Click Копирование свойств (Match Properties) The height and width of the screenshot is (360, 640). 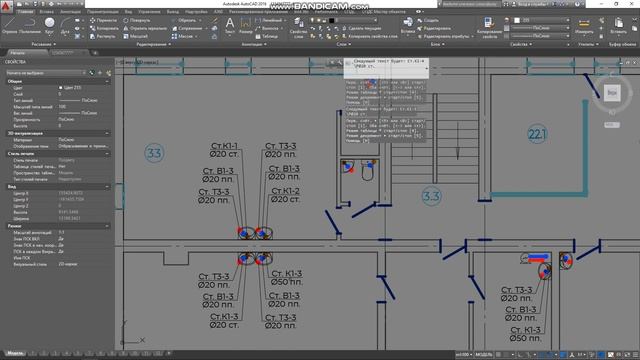click(489, 27)
